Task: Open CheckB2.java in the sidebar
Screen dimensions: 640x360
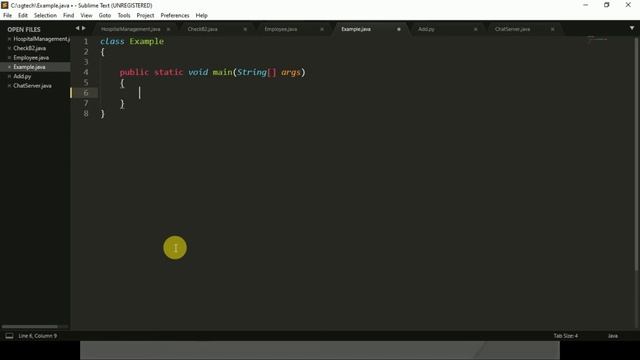Action: 29,48
